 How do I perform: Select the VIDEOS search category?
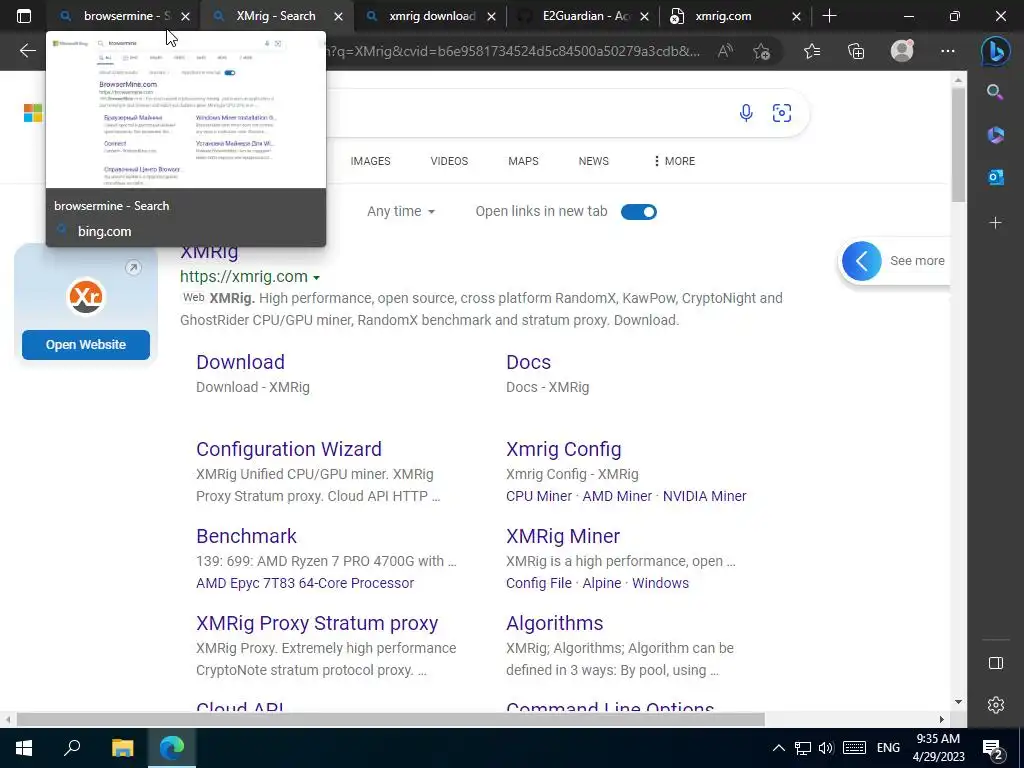tap(449, 161)
